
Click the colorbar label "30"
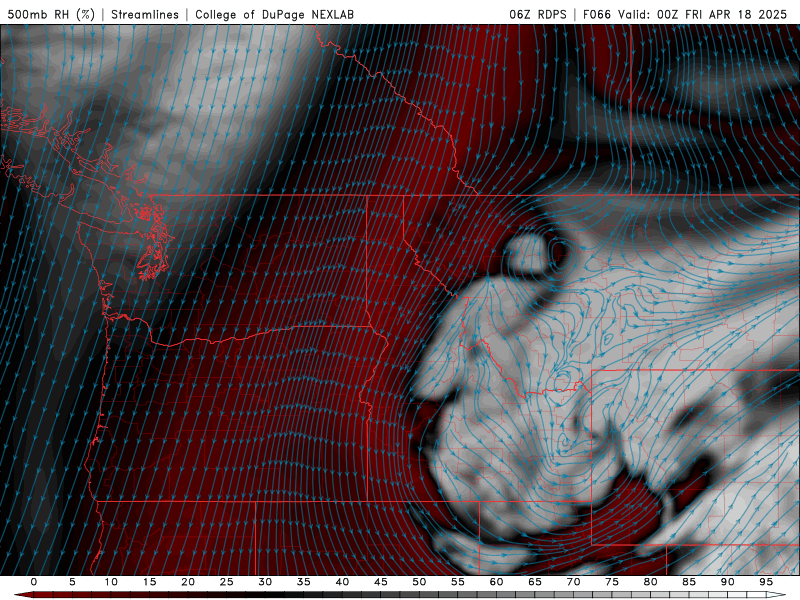[265, 582]
